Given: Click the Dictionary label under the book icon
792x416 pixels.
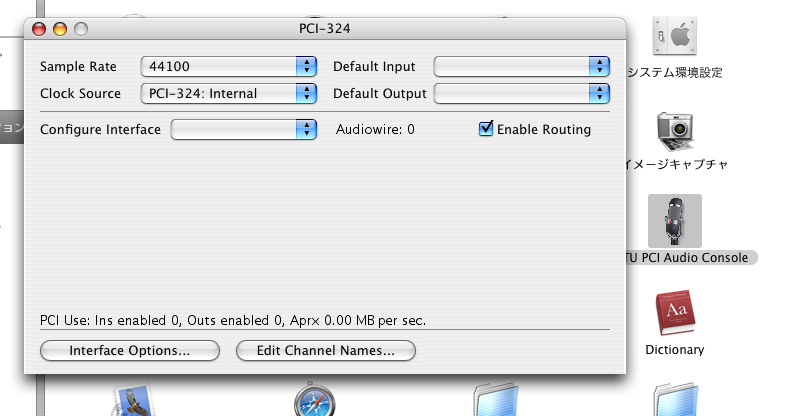Looking at the screenshot, I should point(675,350).
